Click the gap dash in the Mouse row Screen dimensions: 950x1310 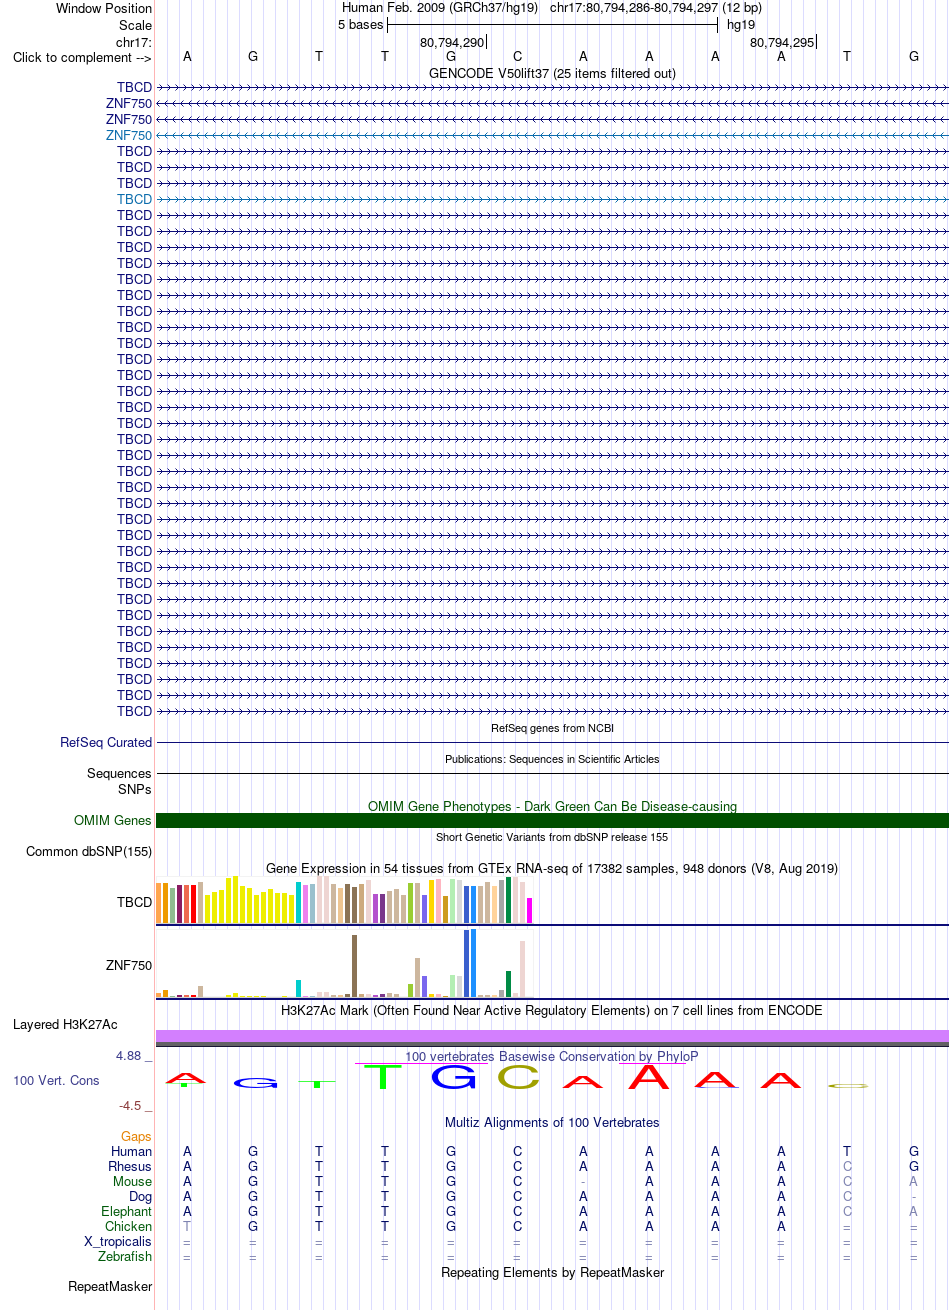point(583,1182)
